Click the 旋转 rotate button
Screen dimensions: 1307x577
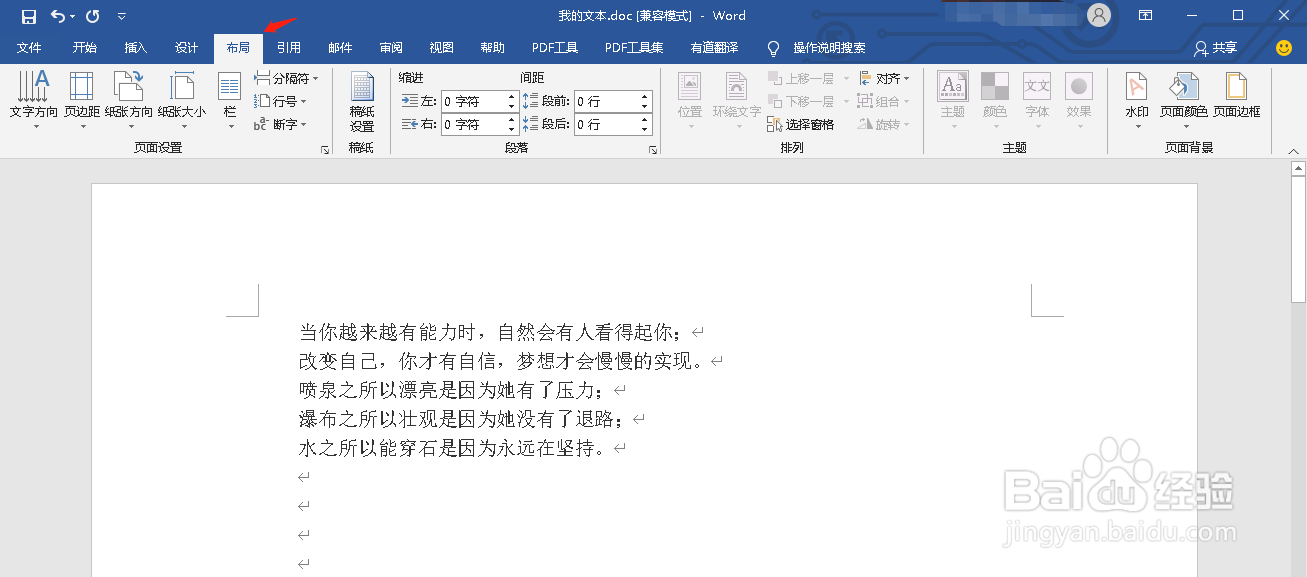pos(884,124)
